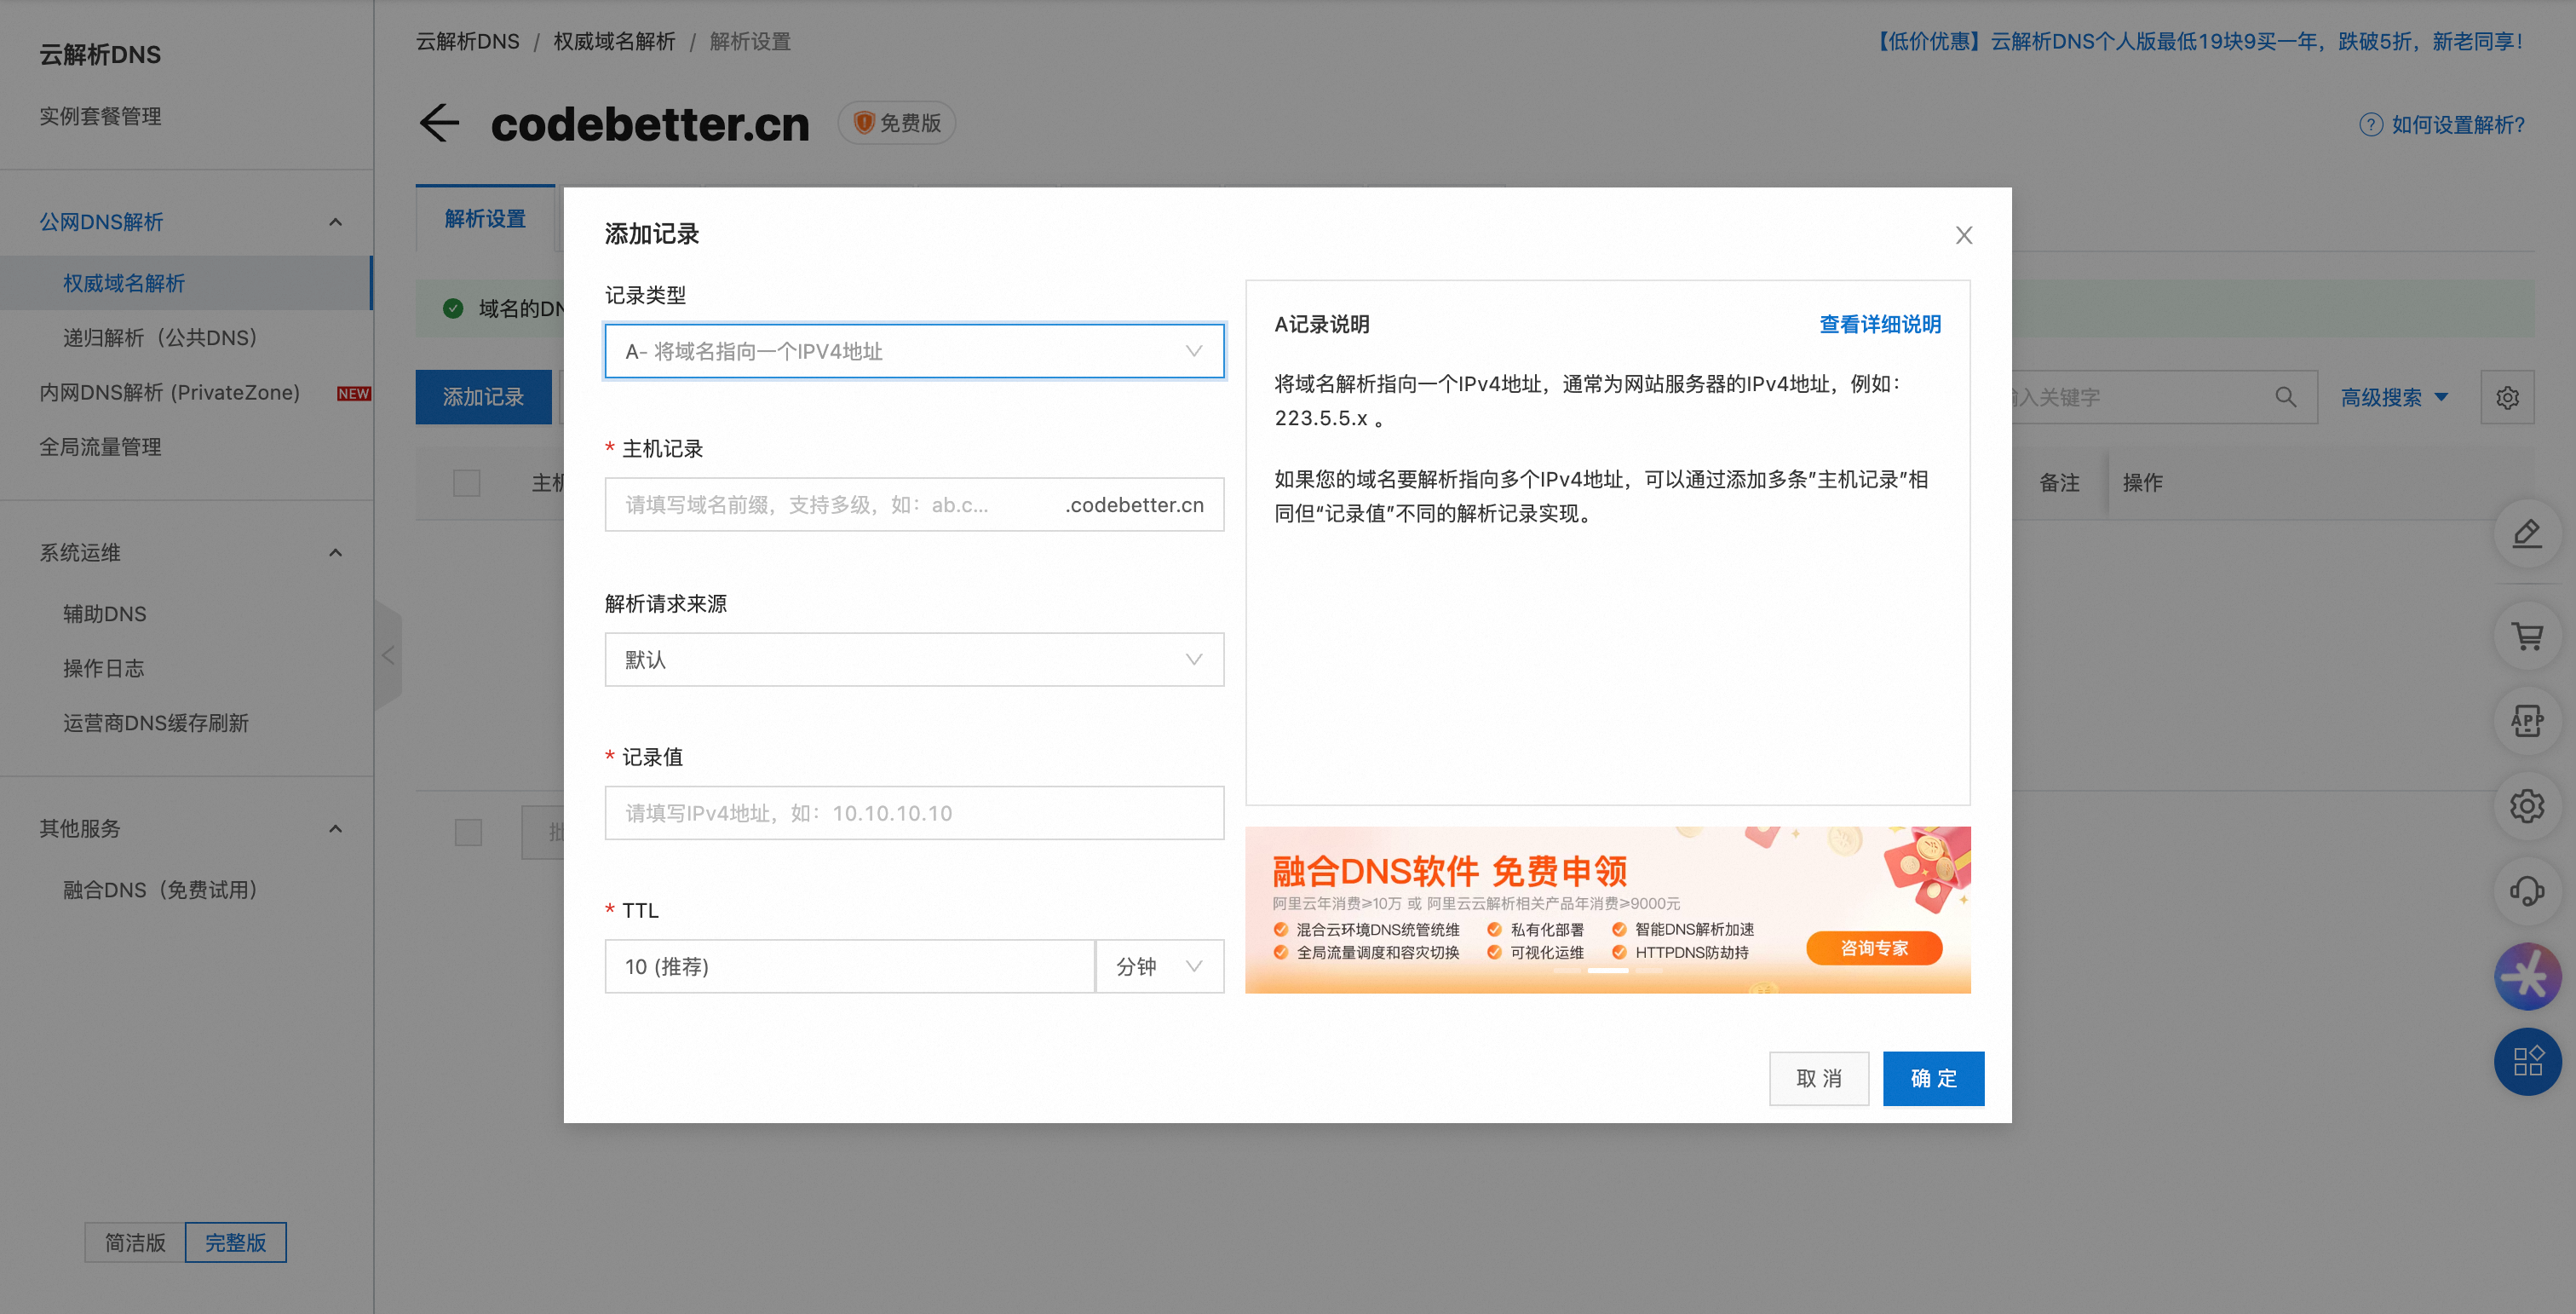Viewport: 2576px width, 1314px height.
Task: Collapse the 其他服务 section
Action: 335,829
